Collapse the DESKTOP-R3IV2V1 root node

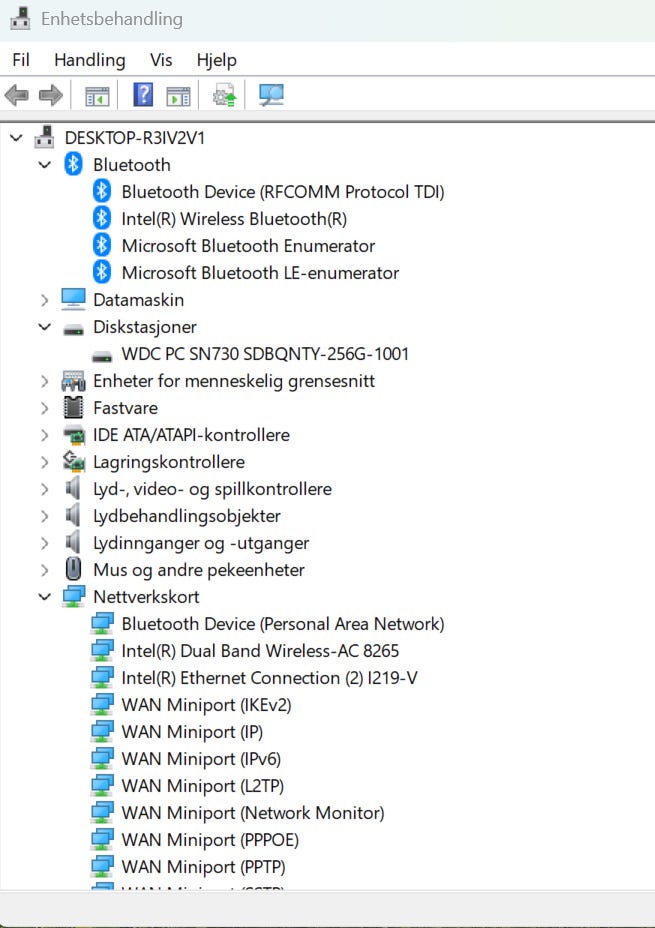click(16, 138)
